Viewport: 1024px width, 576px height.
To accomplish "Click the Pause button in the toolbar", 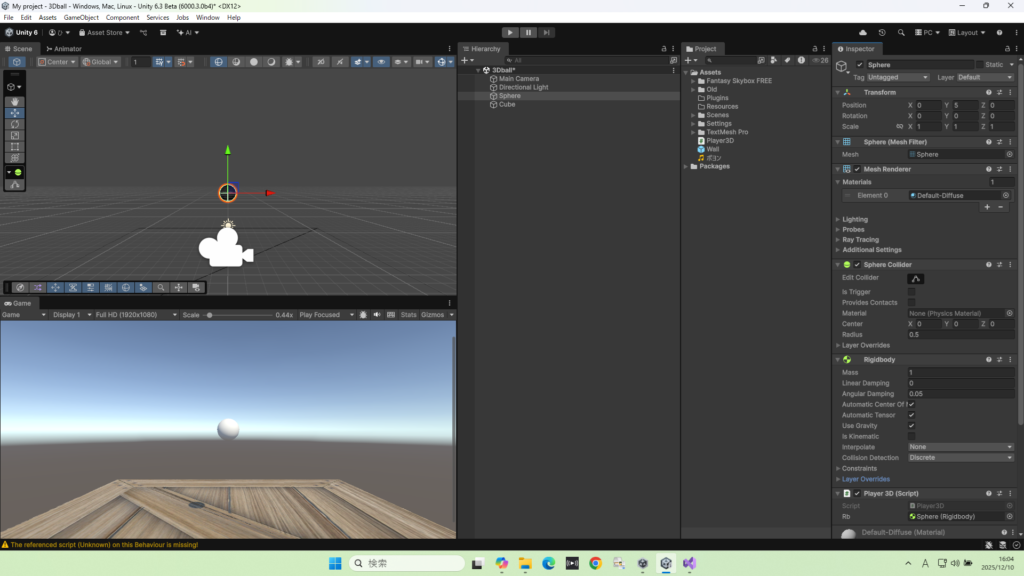I will coord(528,32).
